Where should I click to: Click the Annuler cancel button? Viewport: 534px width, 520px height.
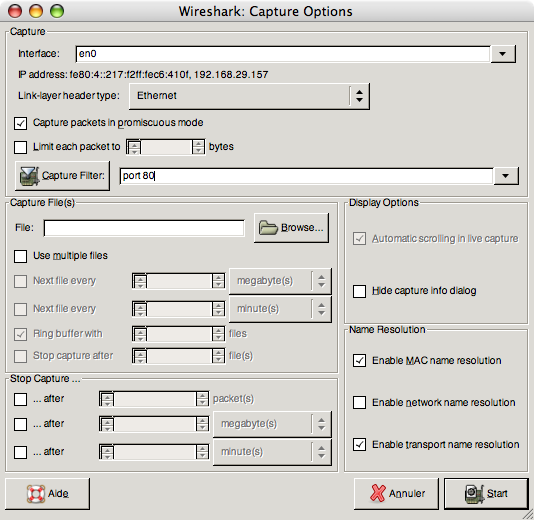pos(396,494)
